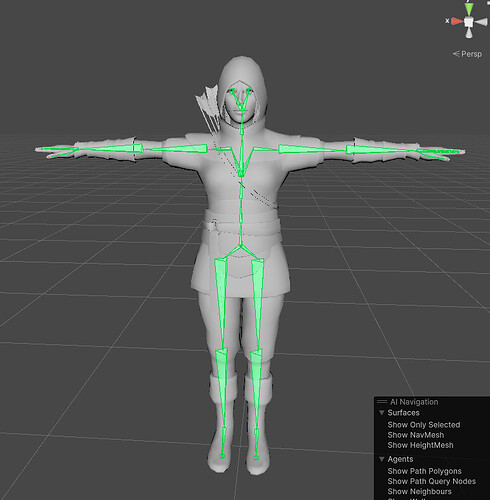
Task: Click the red X axis cone on the scene gizmo
Action: coord(457,22)
